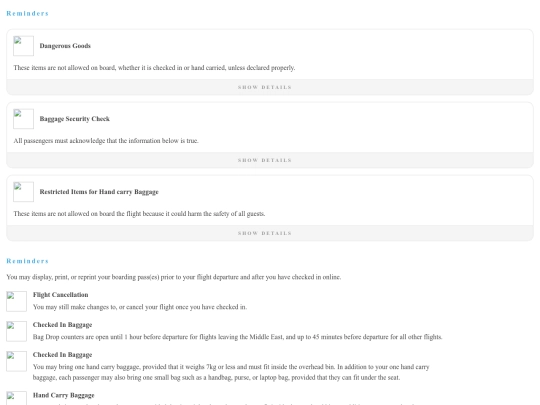Click the Baggage Security Check icon
The width and height of the screenshot is (540, 405).
[x=23, y=119]
